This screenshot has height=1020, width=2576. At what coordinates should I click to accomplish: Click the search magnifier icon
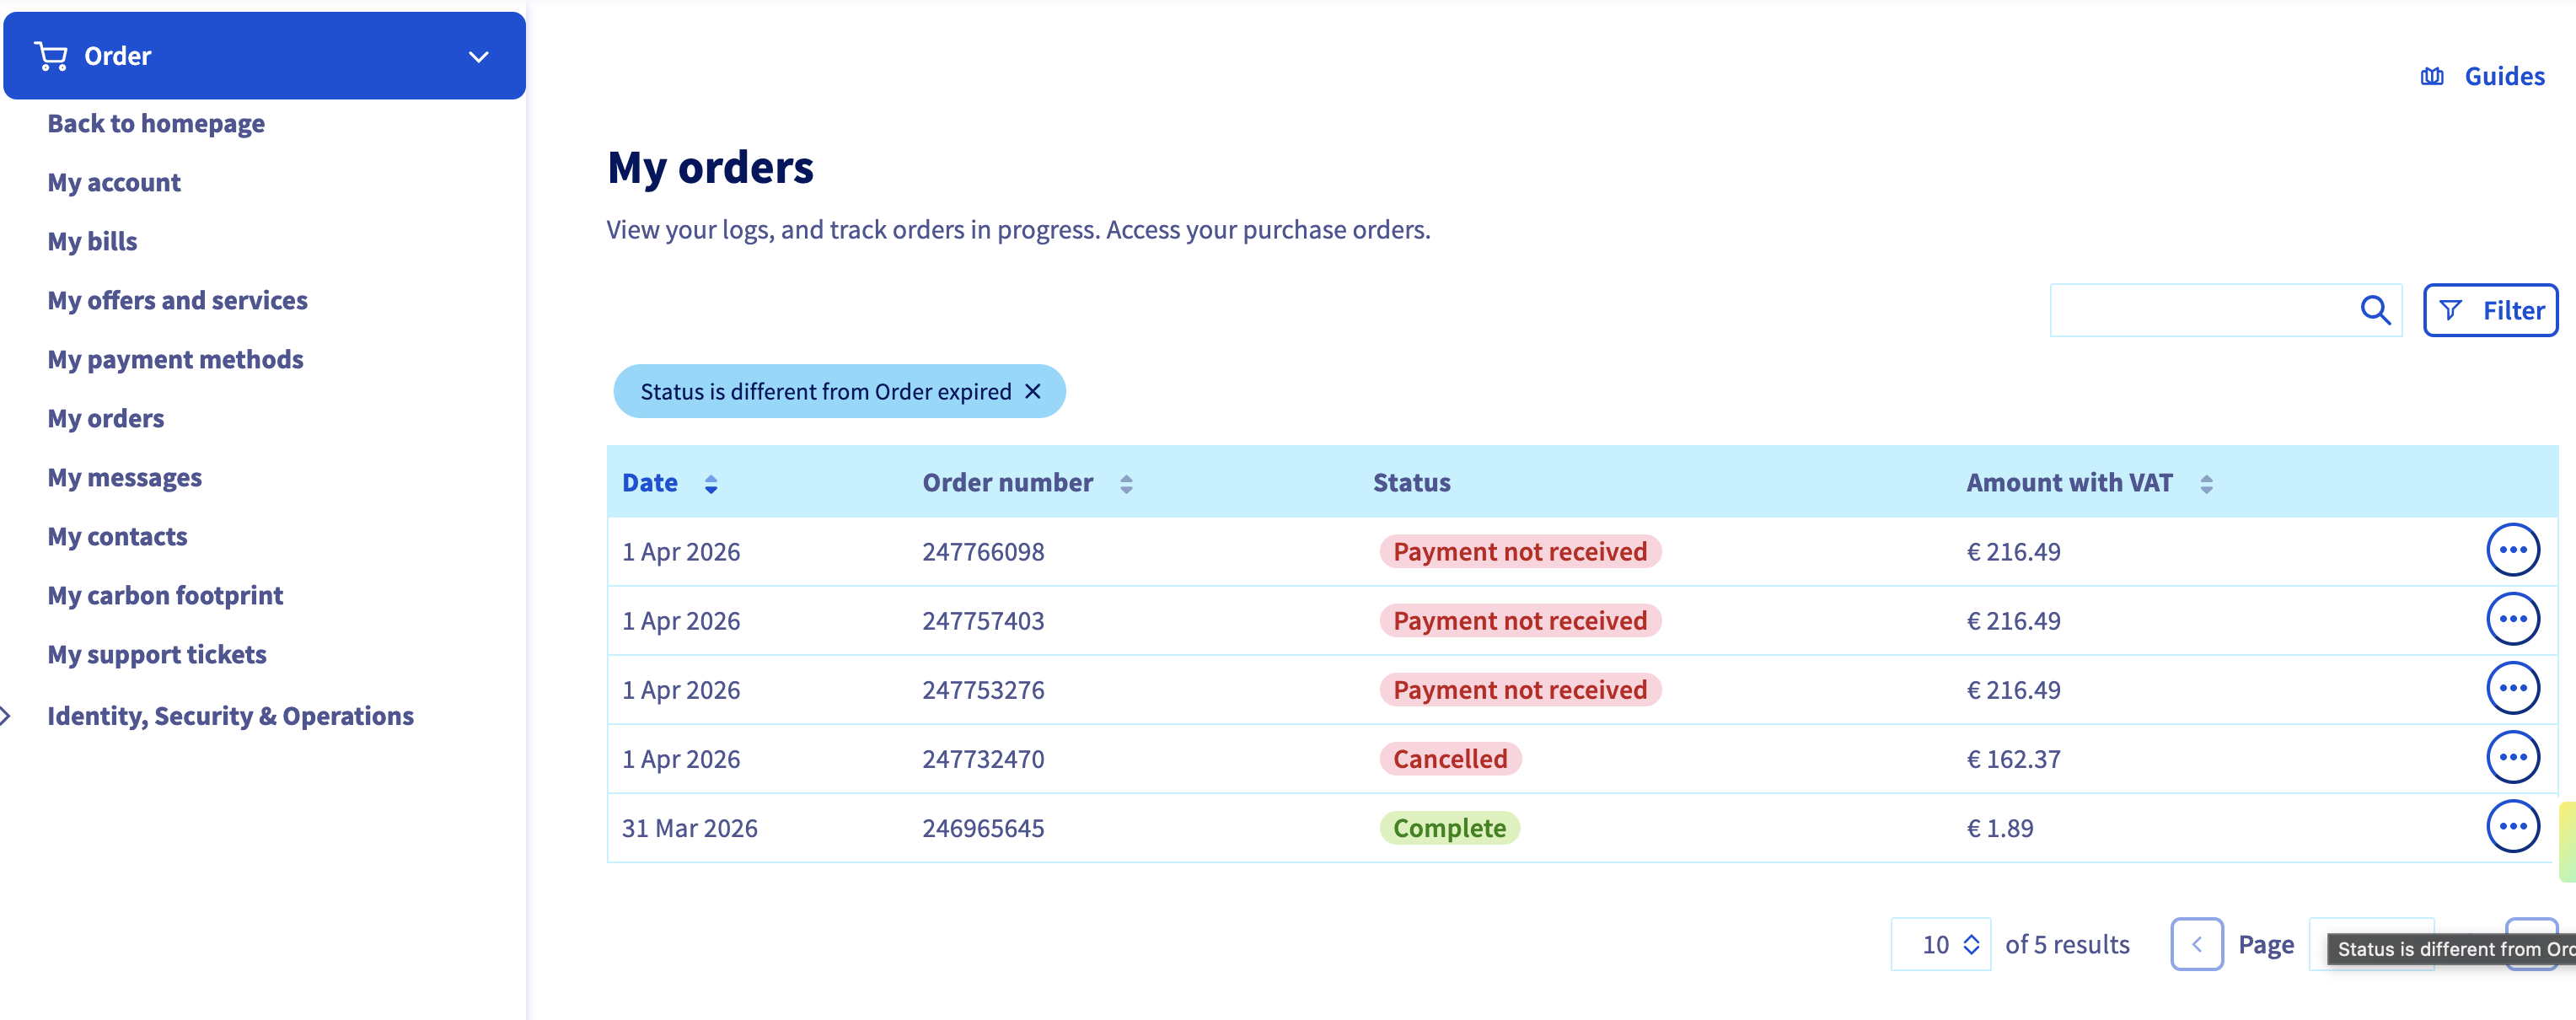(x=2375, y=311)
